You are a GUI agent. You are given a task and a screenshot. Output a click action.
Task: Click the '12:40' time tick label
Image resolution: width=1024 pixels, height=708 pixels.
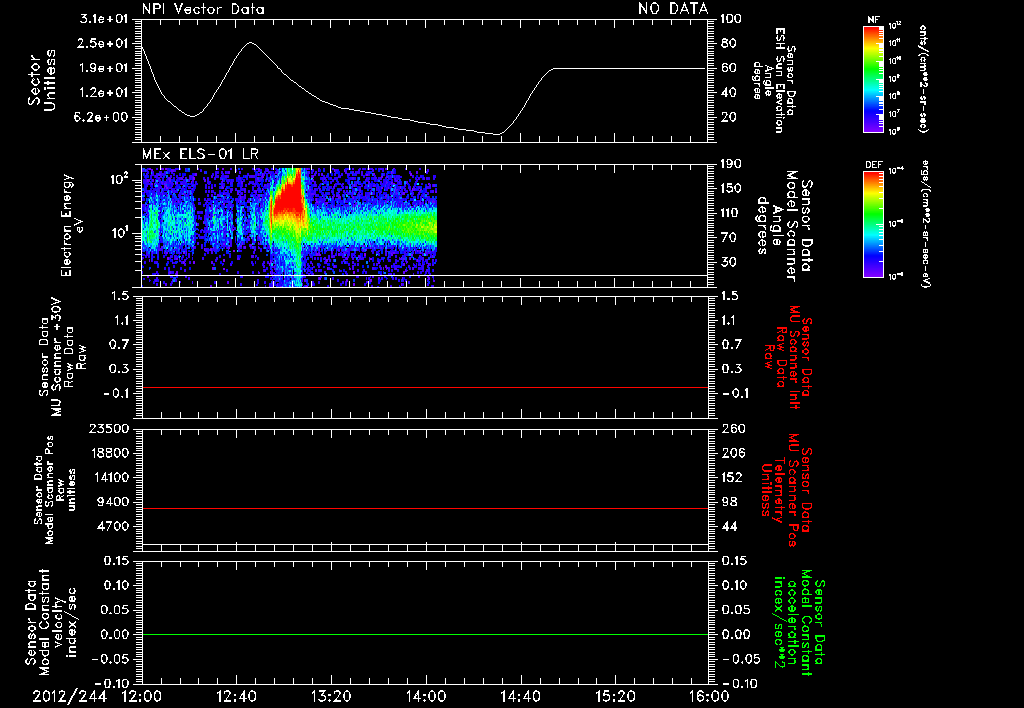[236, 697]
